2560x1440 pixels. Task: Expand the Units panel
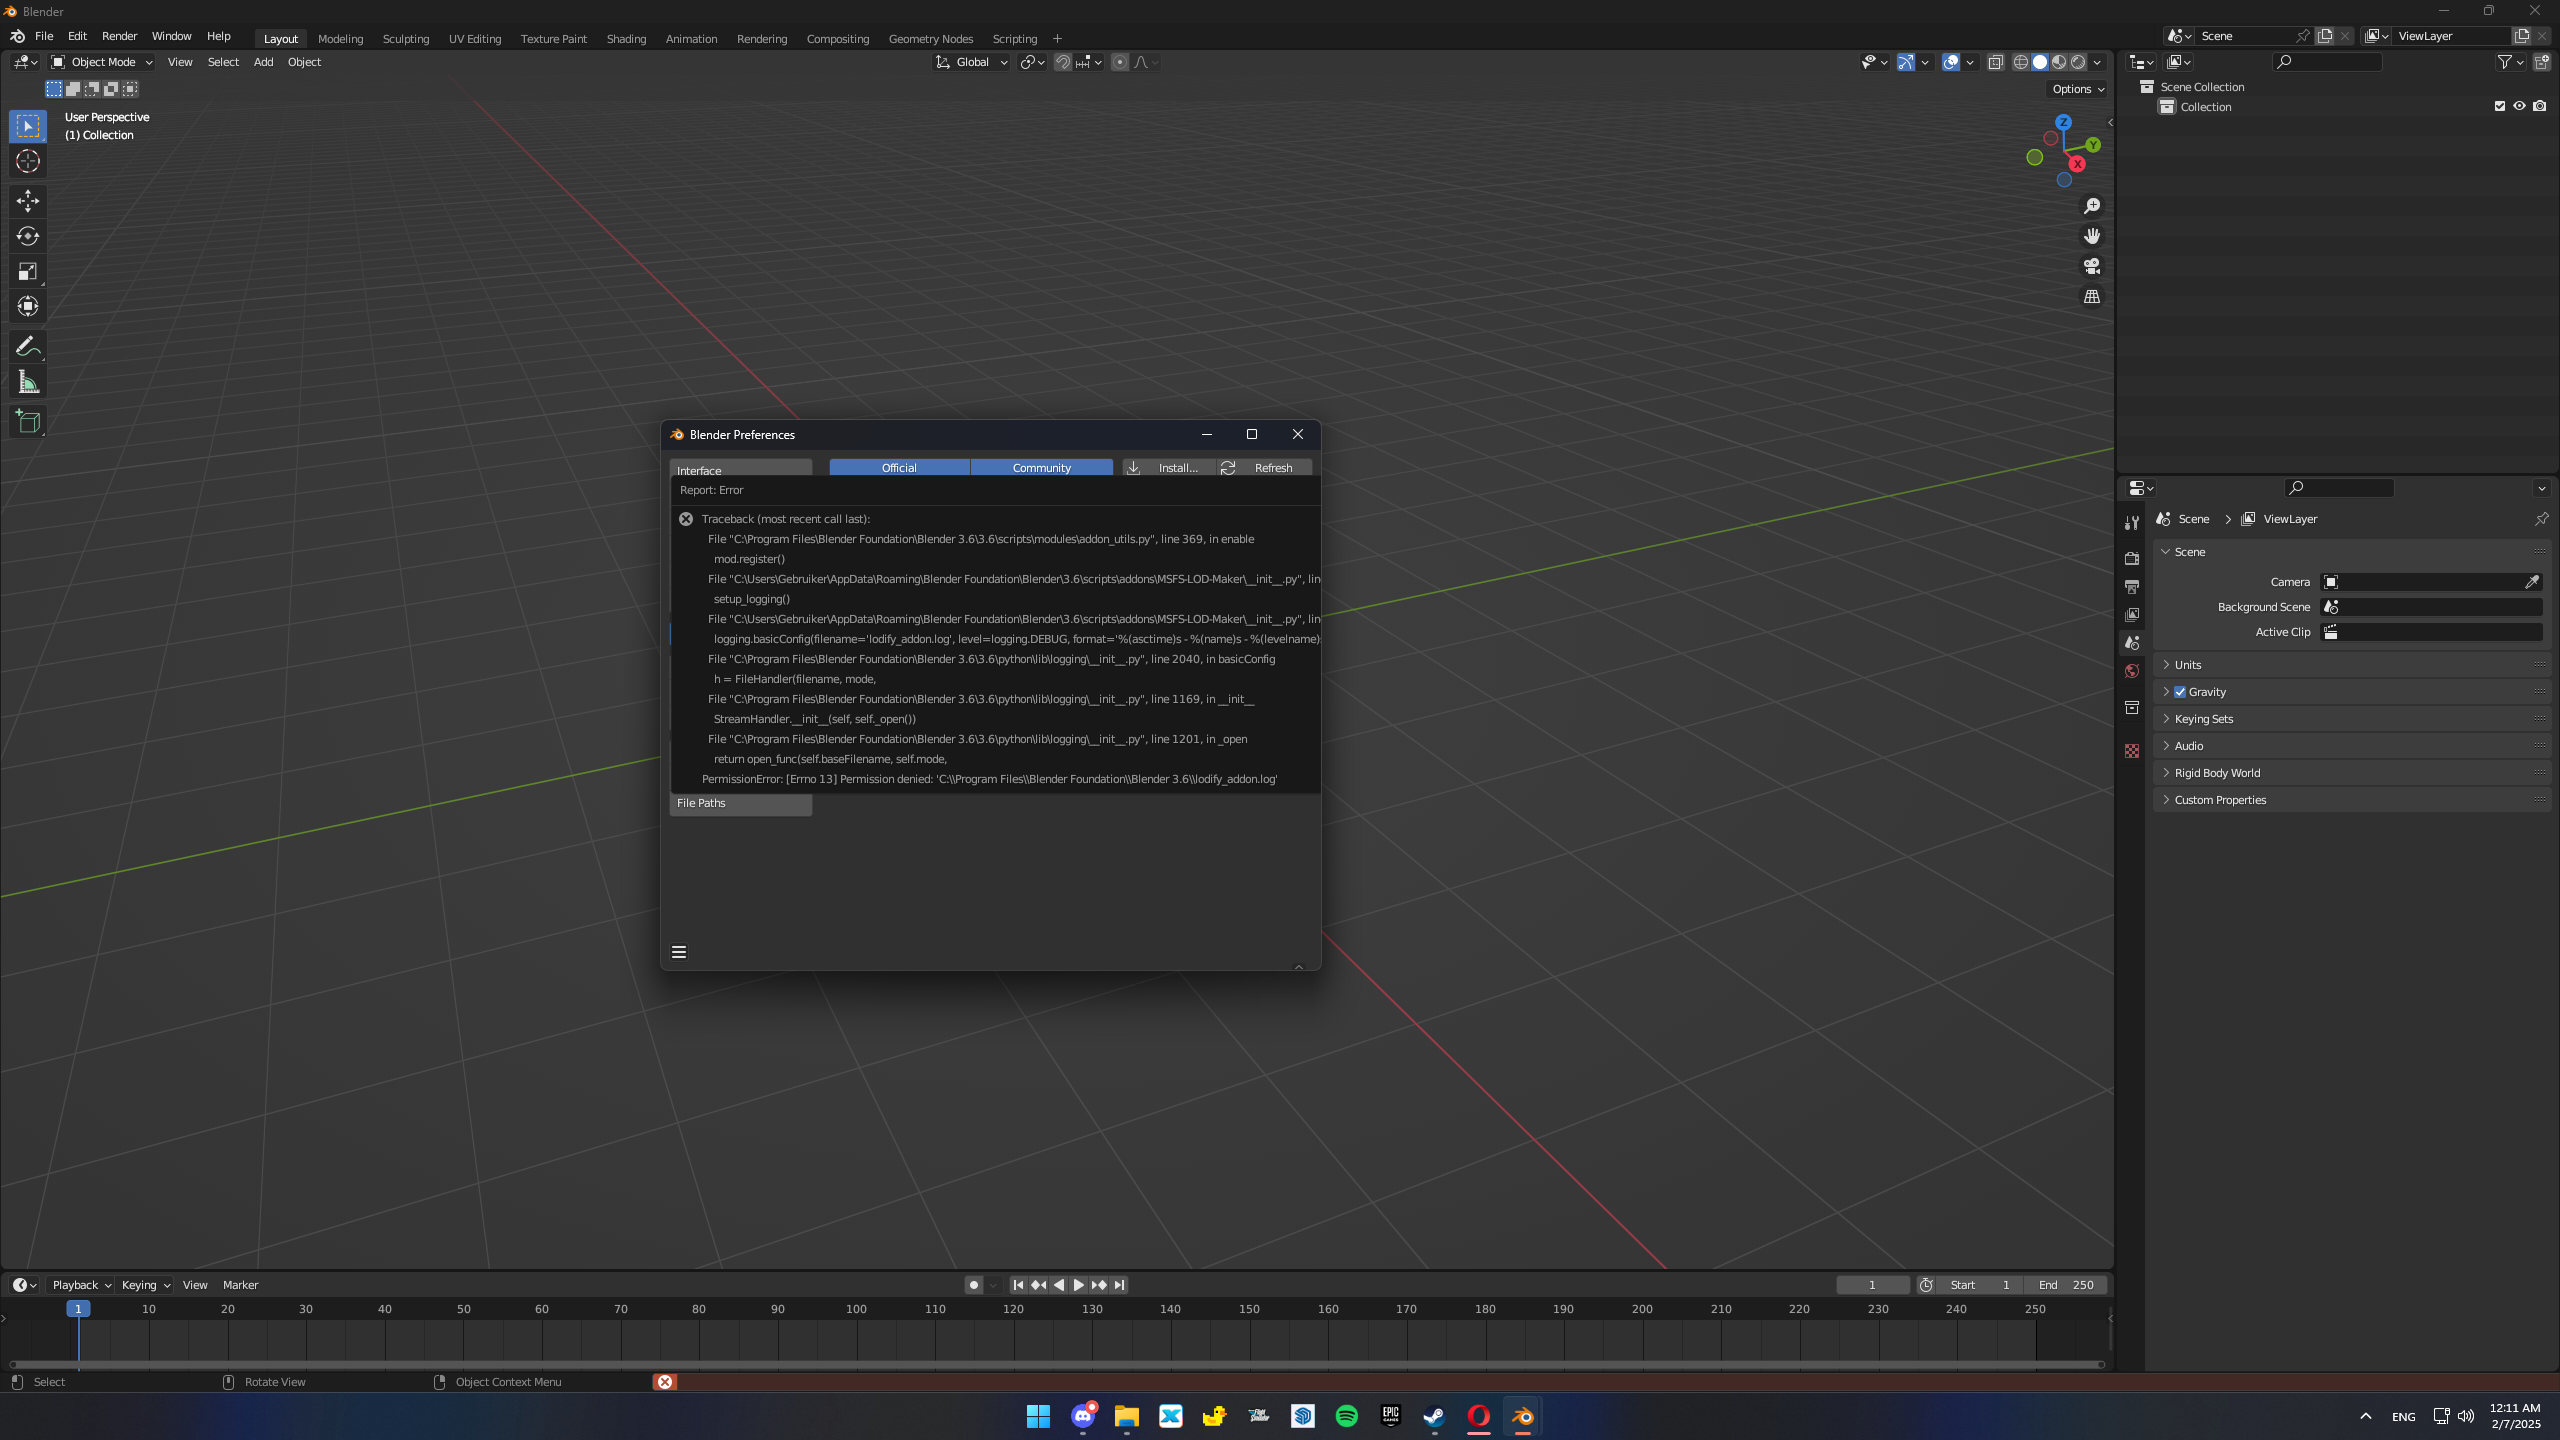tap(2352, 665)
